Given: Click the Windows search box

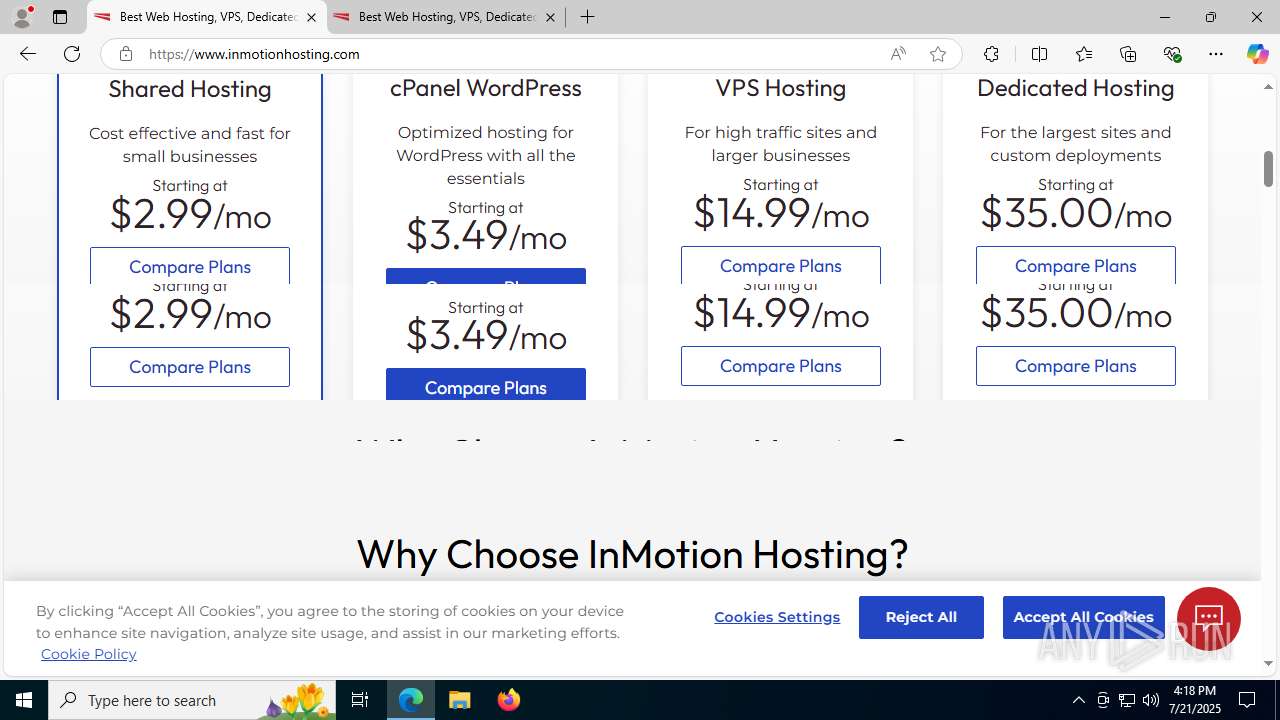Looking at the screenshot, I should pyautogui.click(x=192, y=700).
